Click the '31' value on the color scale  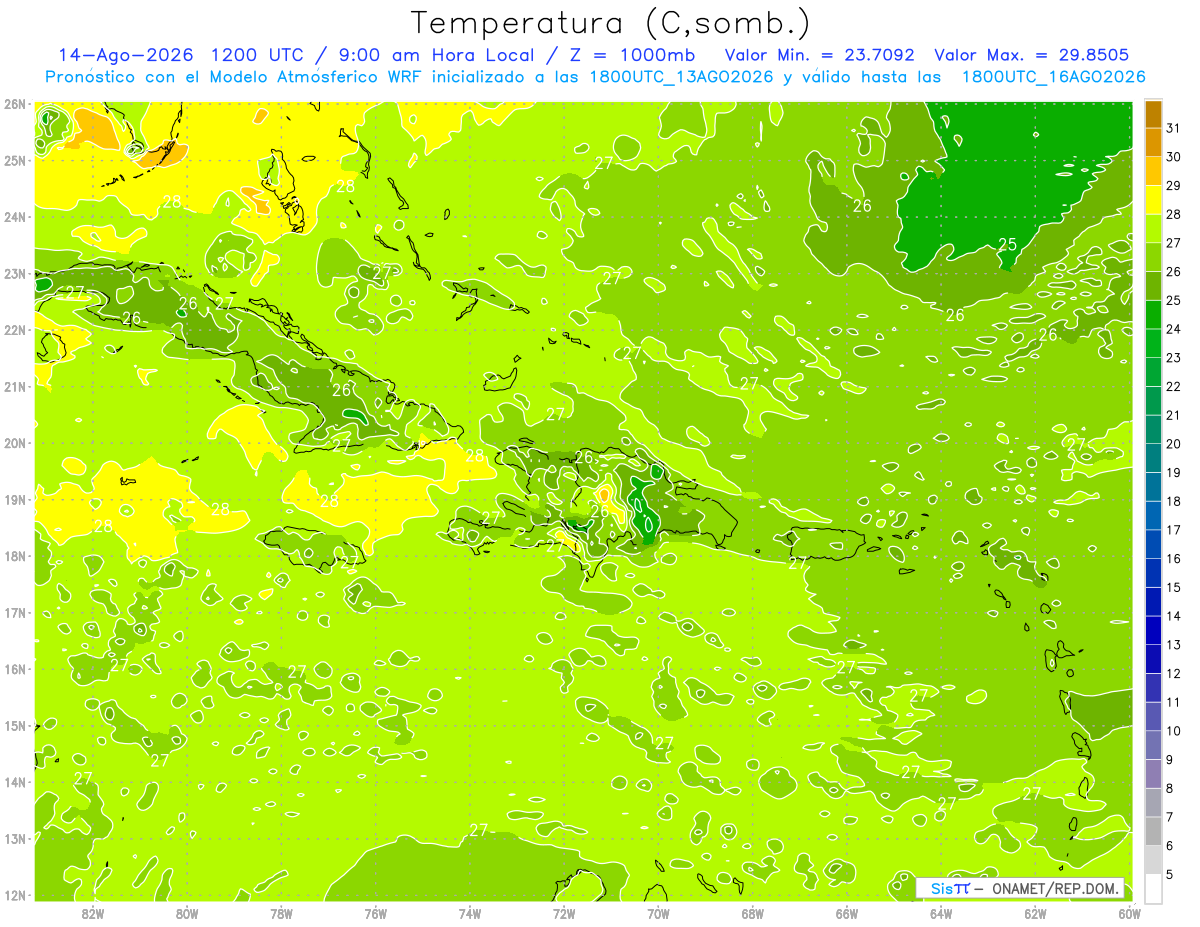pyautogui.click(x=1174, y=128)
